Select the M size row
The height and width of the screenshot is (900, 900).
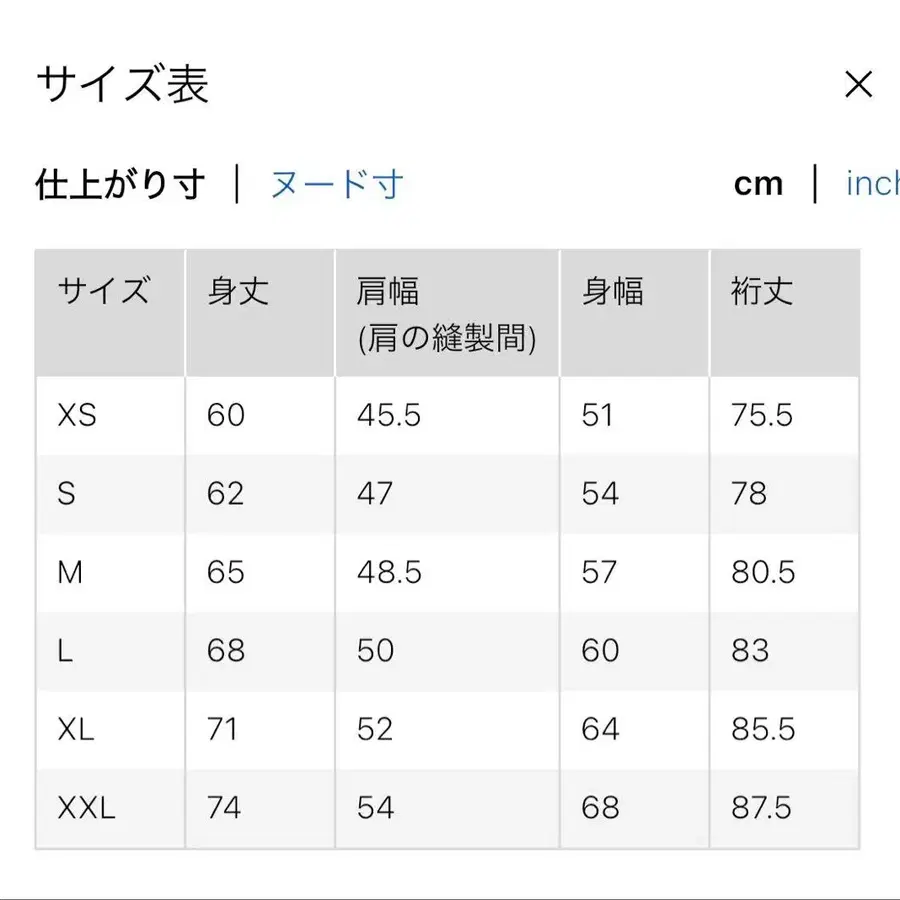(70, 572)
